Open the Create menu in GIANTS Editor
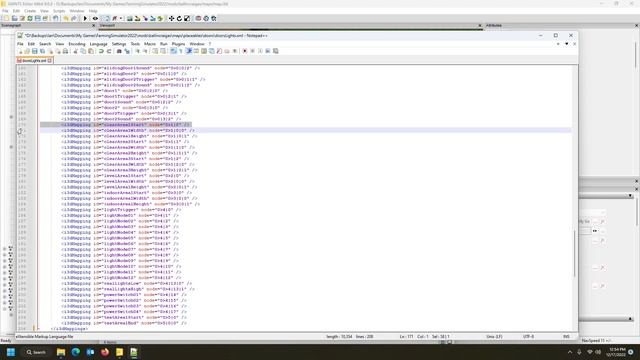Image resolution: width=640 pixels, height=360 pixels. click(30, 11)
